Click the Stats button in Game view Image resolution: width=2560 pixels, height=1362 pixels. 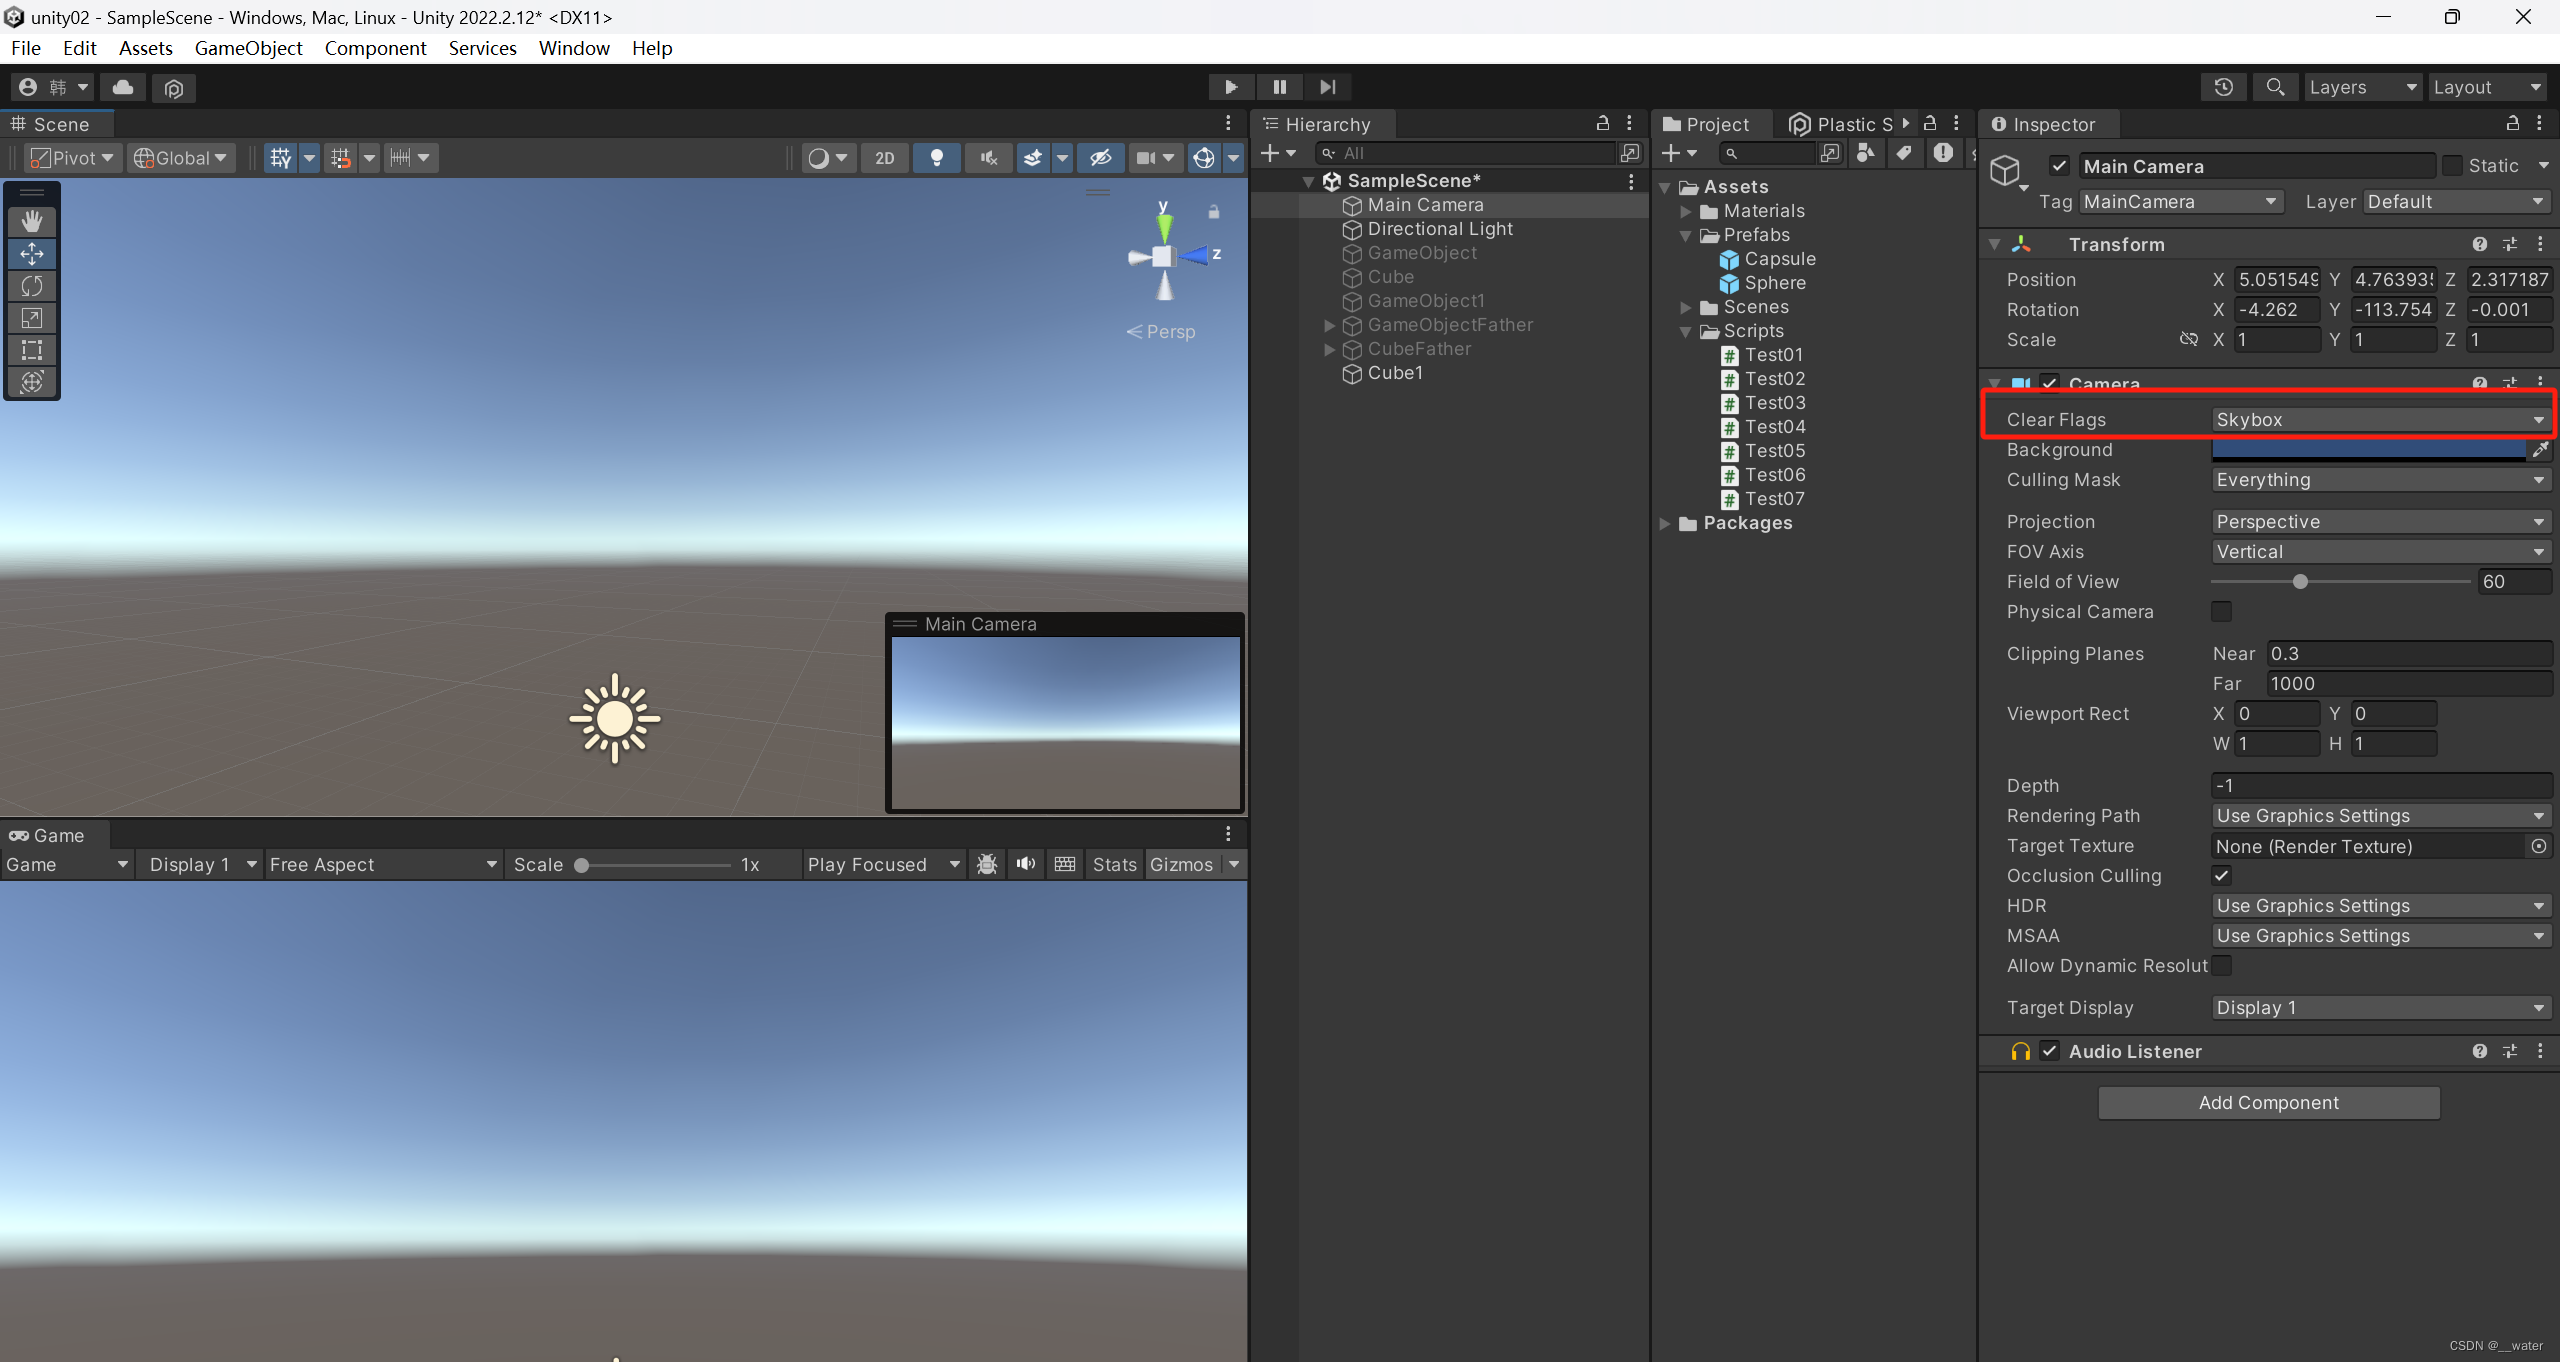tap(1113, 864)
